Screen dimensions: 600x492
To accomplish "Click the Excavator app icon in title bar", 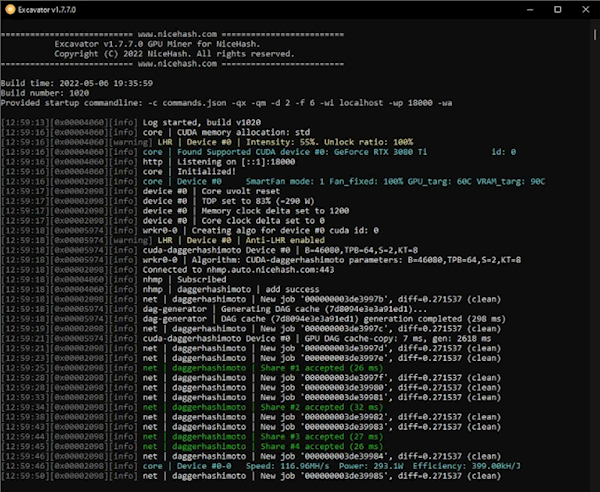I will (x=9, y=8).
